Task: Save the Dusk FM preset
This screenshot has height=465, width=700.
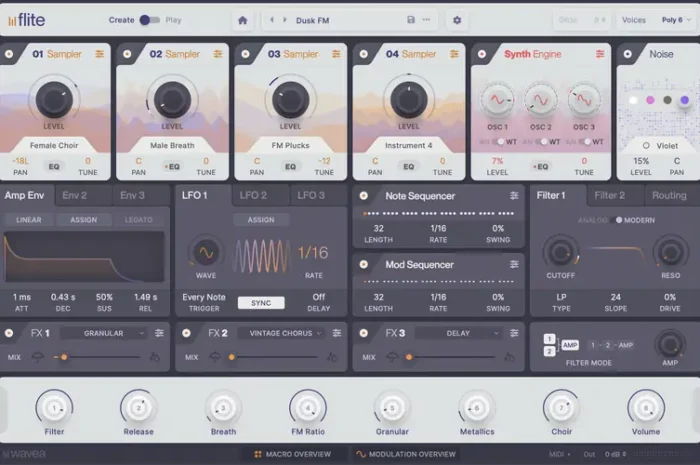Action: click(x=411, y=20)
